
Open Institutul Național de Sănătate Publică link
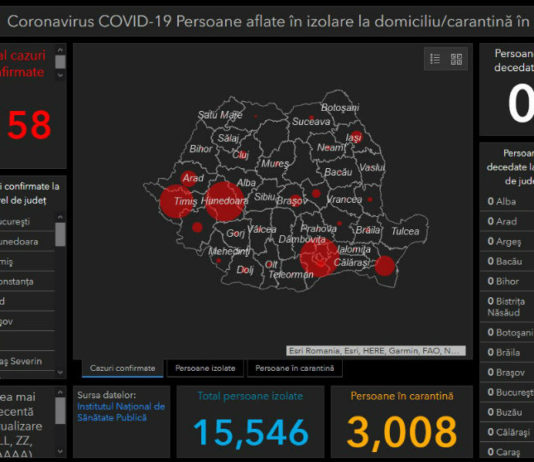(x=121, y=412)
